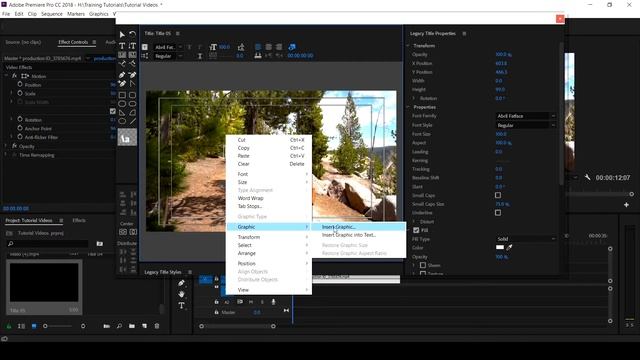
Task: Click the timeline zoom scroll bar
Action: tap(237, 326)
